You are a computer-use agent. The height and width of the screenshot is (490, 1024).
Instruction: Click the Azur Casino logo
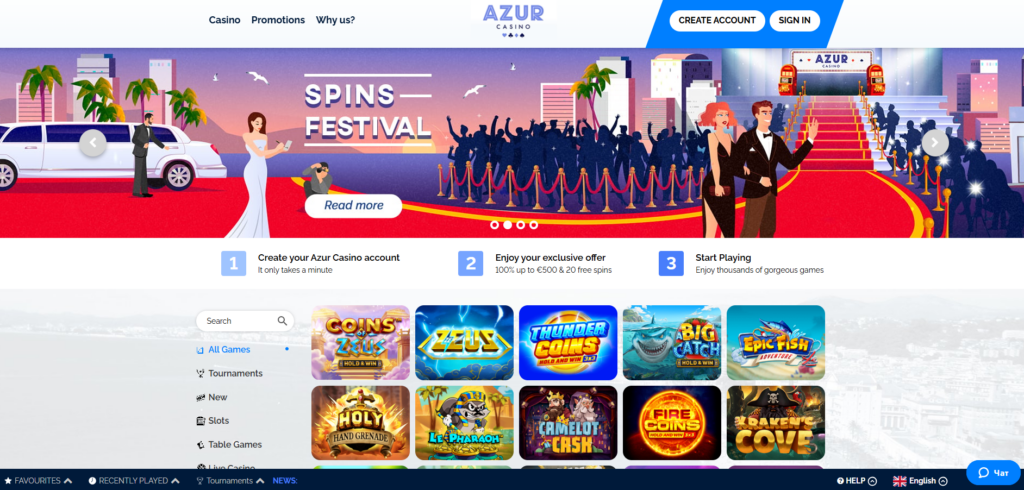pyautogui.click(x=513, y=22)
